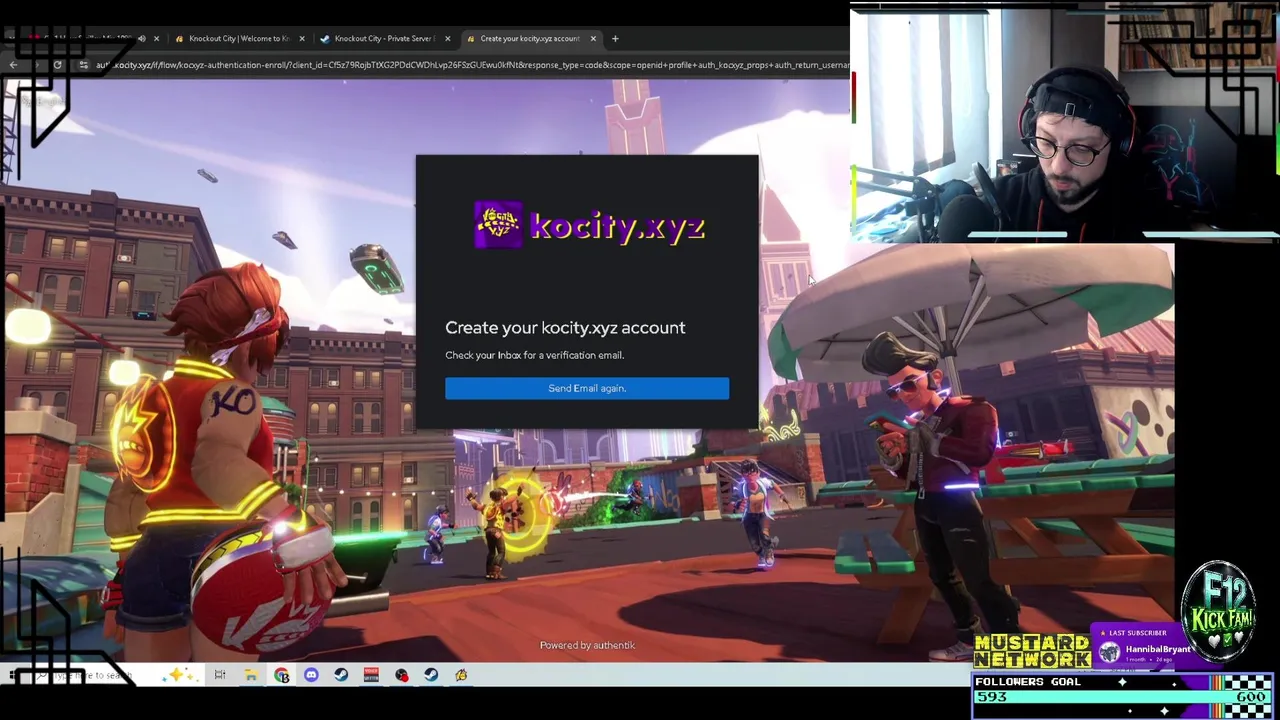Image resolution: width=1280 pixels, height=720 pixels.
Task: Close the Knockout City Private Server tab
Action: click(x=447, y=39)
